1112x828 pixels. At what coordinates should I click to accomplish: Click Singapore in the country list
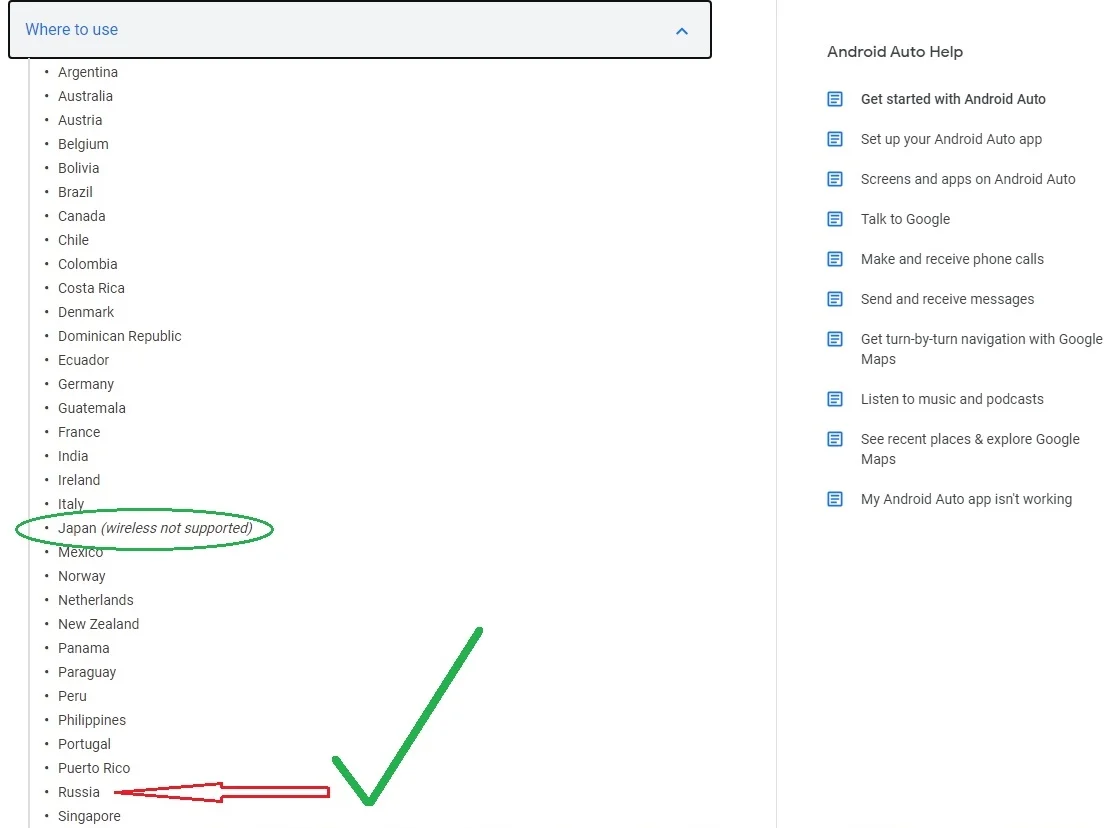tap(89, 817)
